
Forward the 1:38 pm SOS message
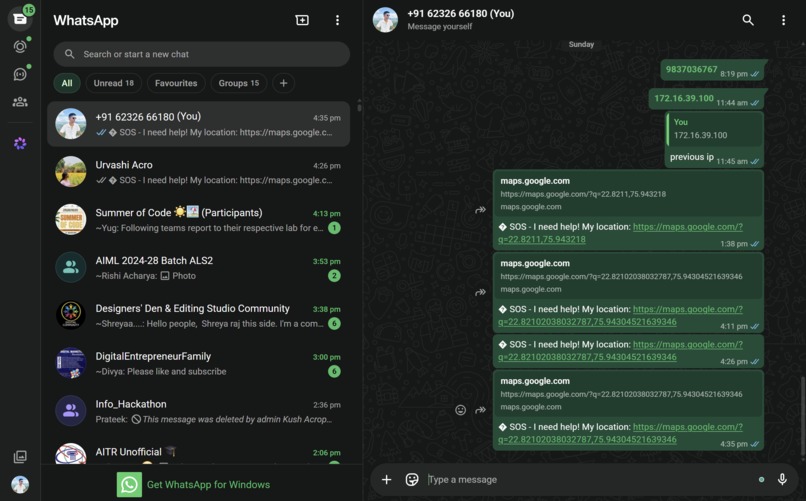tap(480, 210)
